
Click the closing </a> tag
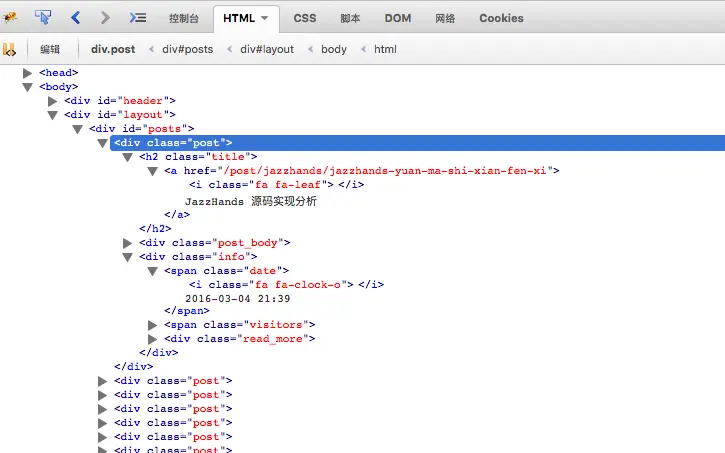click(x=177, y=214)
